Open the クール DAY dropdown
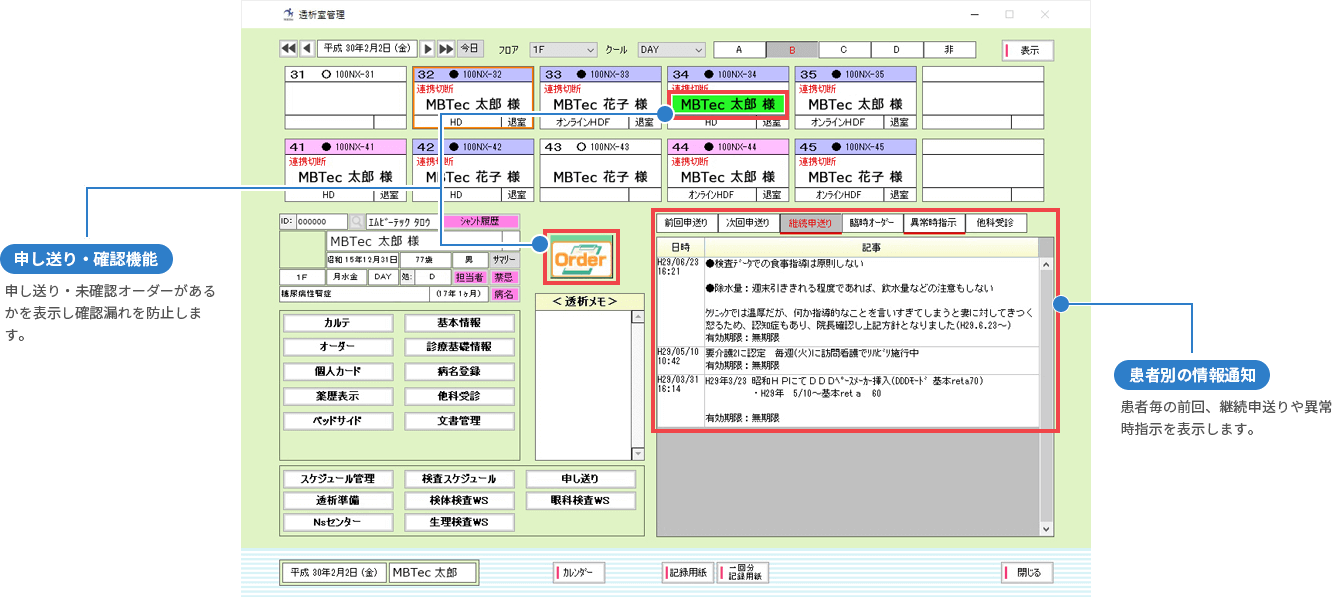1335x597 pixels. point(671,50)
